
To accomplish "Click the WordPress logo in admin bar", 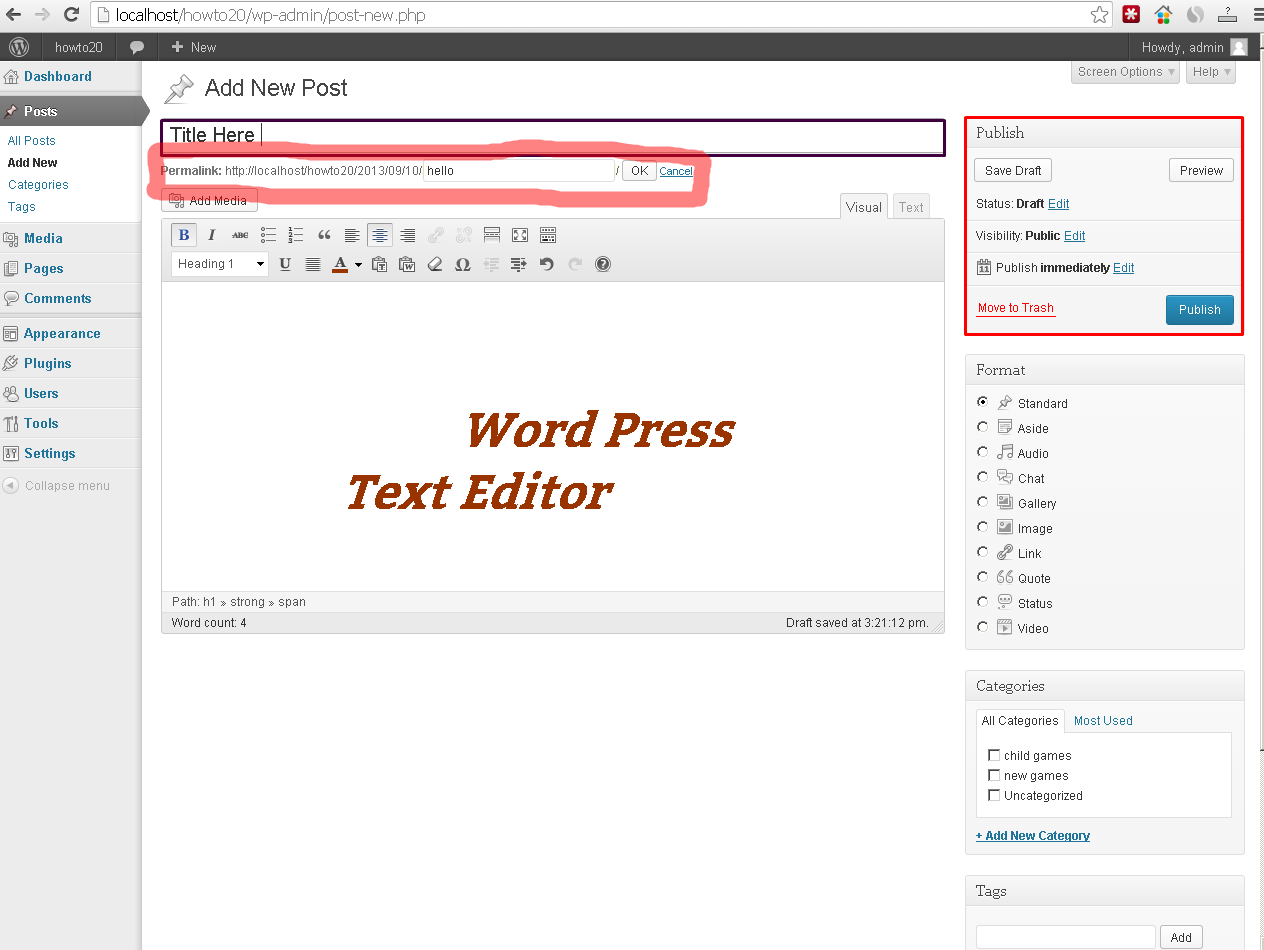I will [x=18, y=47].
